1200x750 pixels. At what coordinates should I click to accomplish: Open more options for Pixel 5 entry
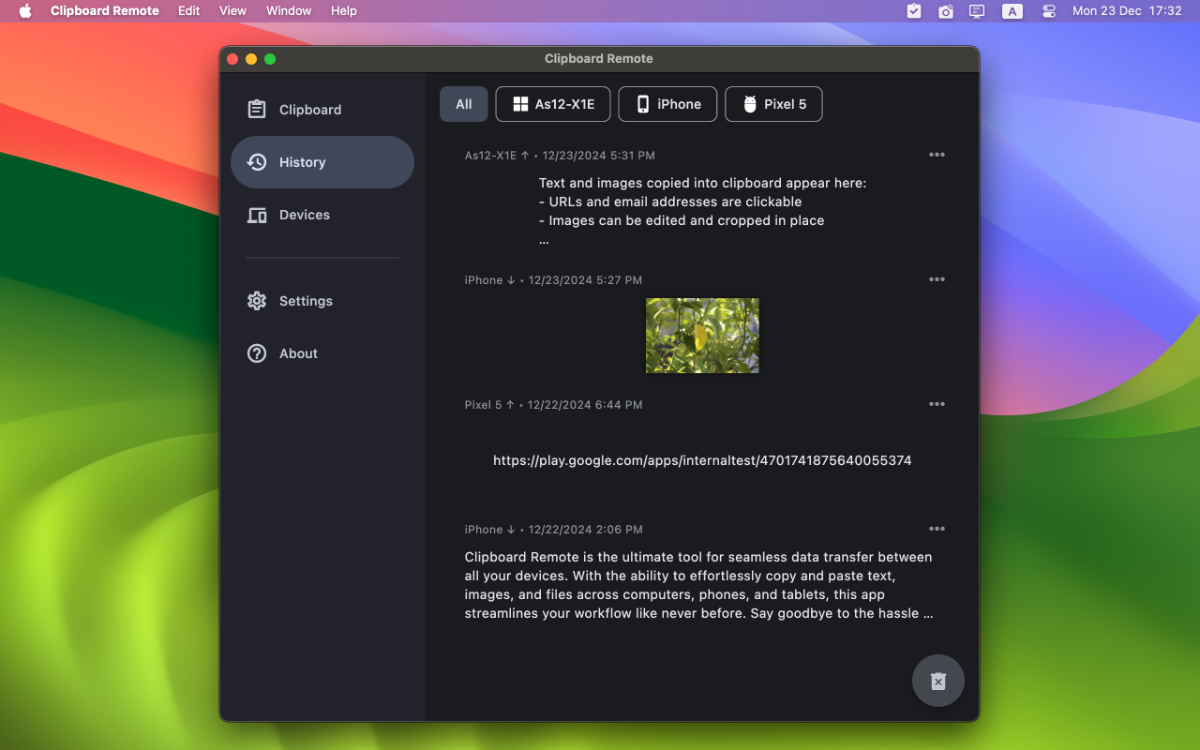click(x=937, y=404)
